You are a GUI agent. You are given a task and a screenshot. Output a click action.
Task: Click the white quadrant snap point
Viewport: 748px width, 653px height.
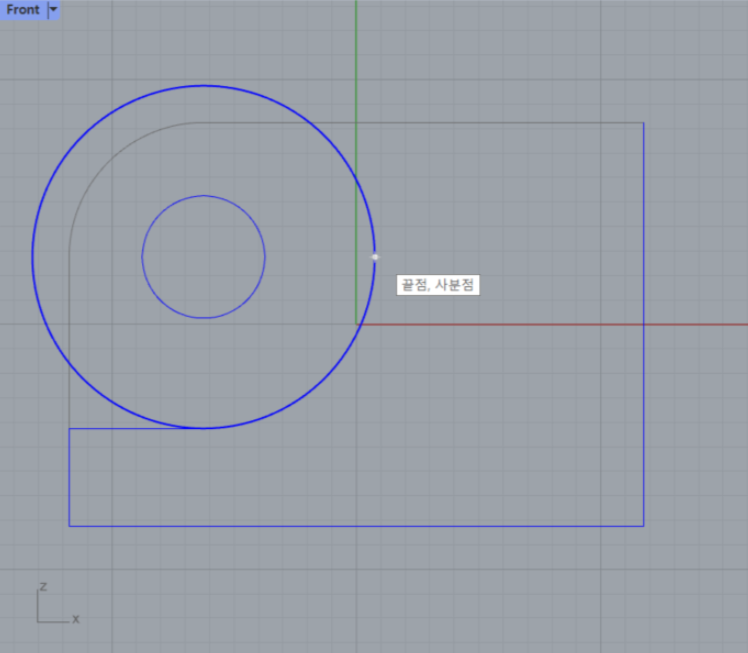pyautogui.click(x=375, y=257)
